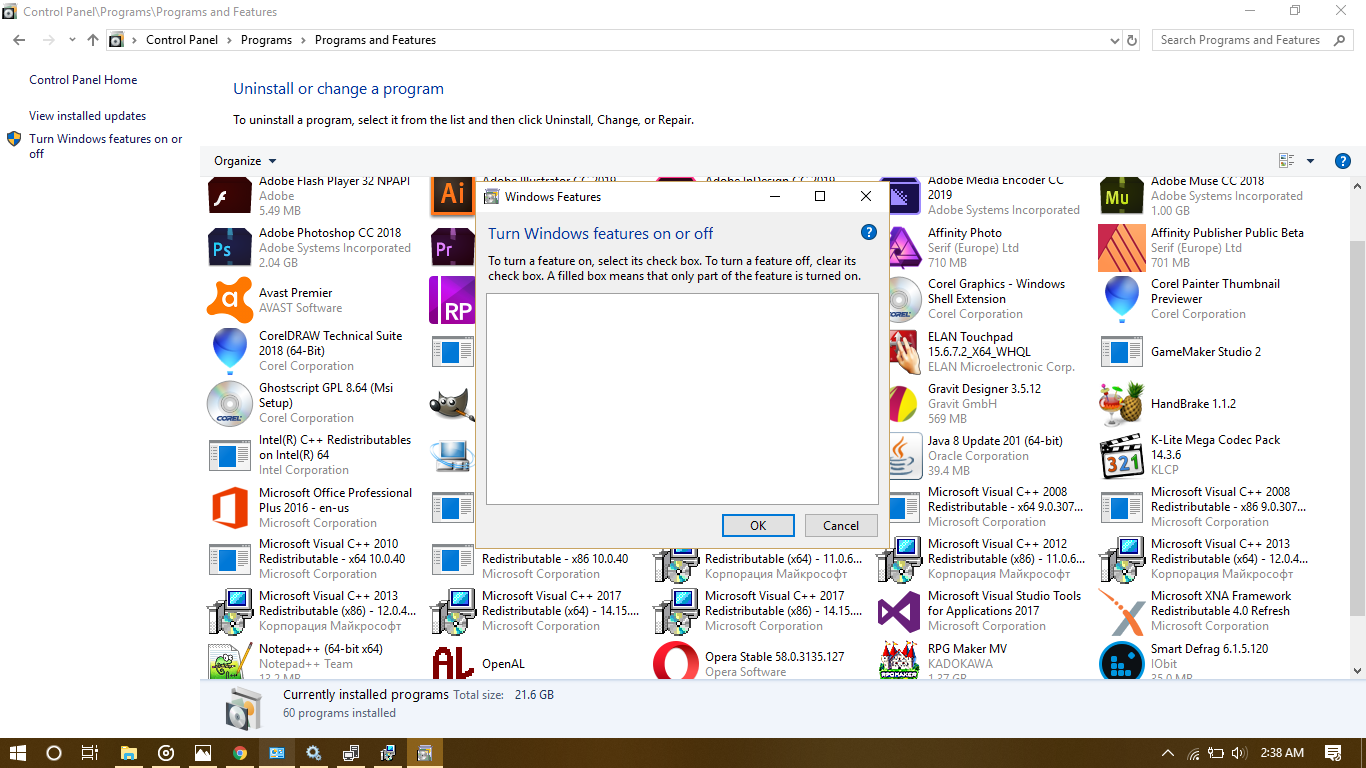Open View installed updates link
Image resolution: width=1366 pixels, height=768 pixels.
click(87, 116)
